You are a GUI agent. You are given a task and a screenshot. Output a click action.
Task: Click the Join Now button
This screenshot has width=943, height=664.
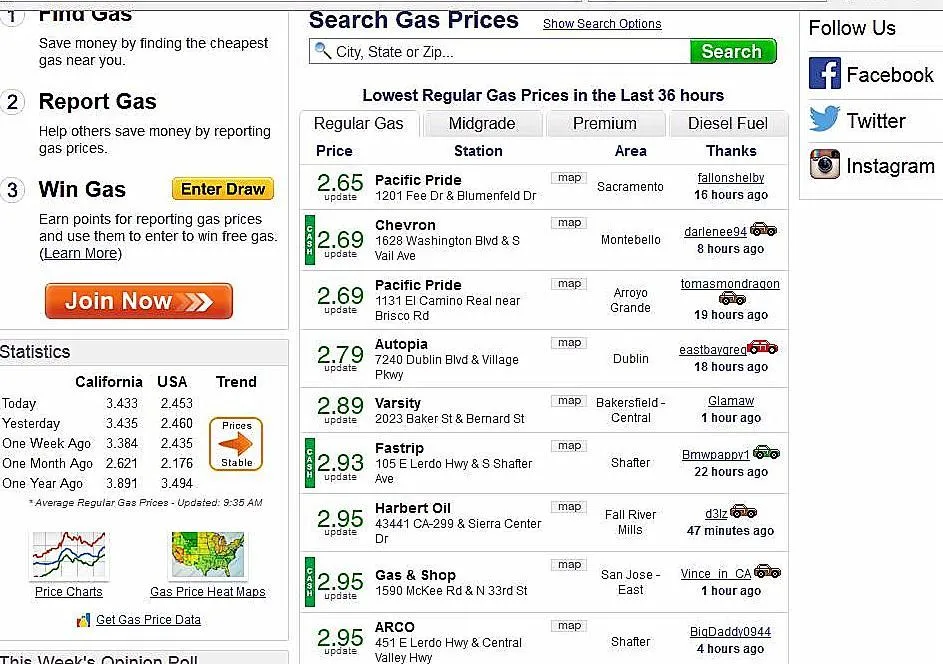tap(138, 301)
